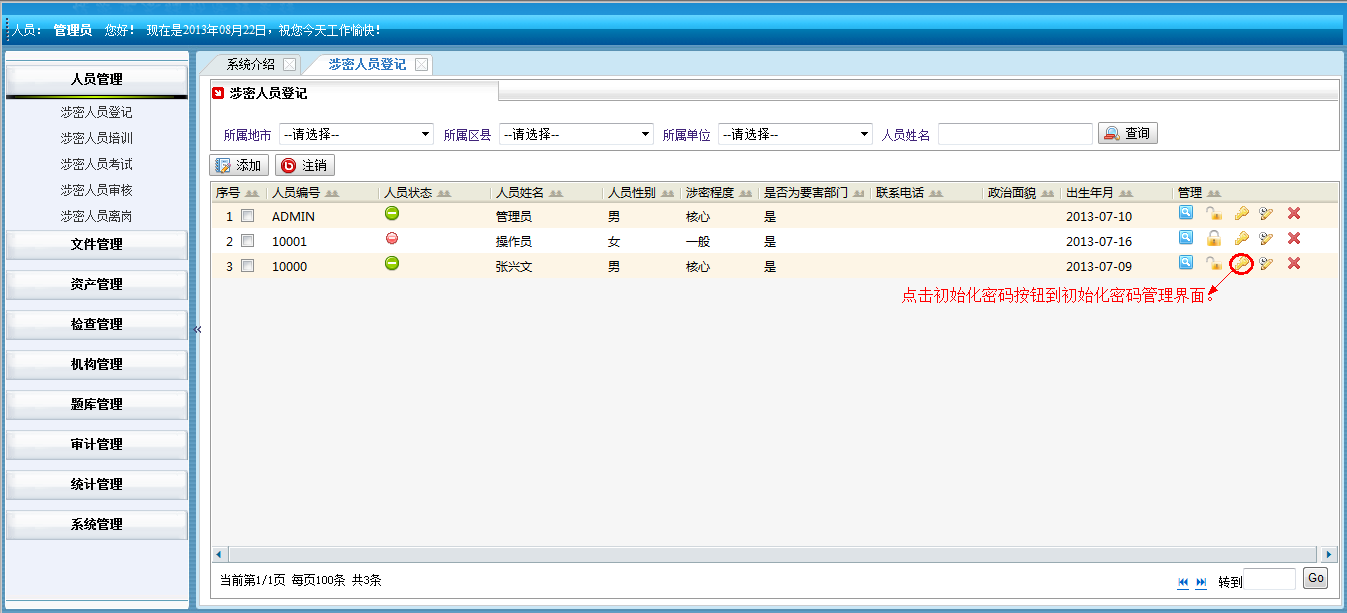
Task: Open 涉密人员离岗 in sidebar
Action: click(96, 217)
